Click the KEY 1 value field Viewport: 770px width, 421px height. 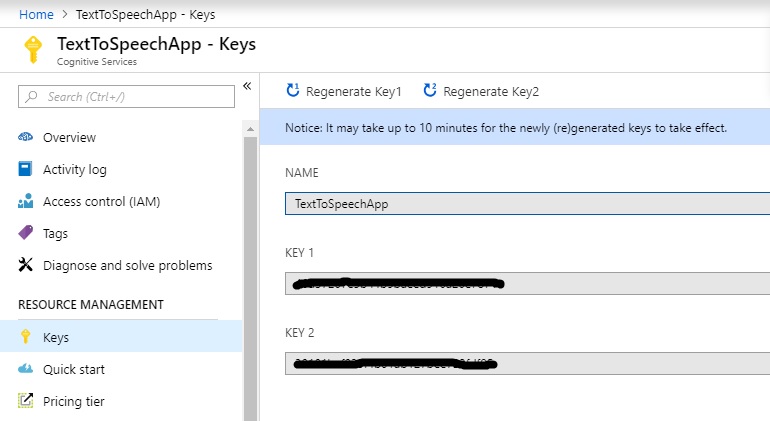point(527,283)
